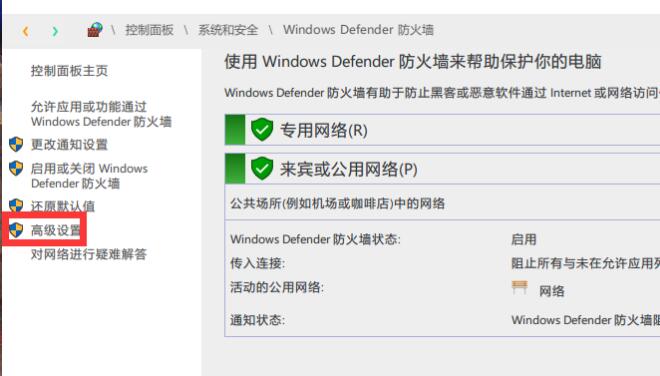660x376 pixels.
Task: Click the back navigation arrow
Action: tap(26, 31)
